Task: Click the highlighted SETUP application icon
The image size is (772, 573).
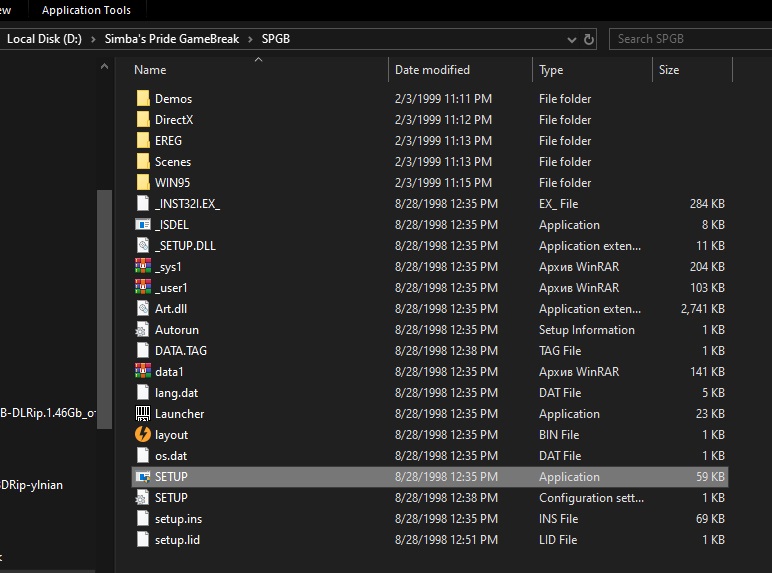Action: click(142, 477)
